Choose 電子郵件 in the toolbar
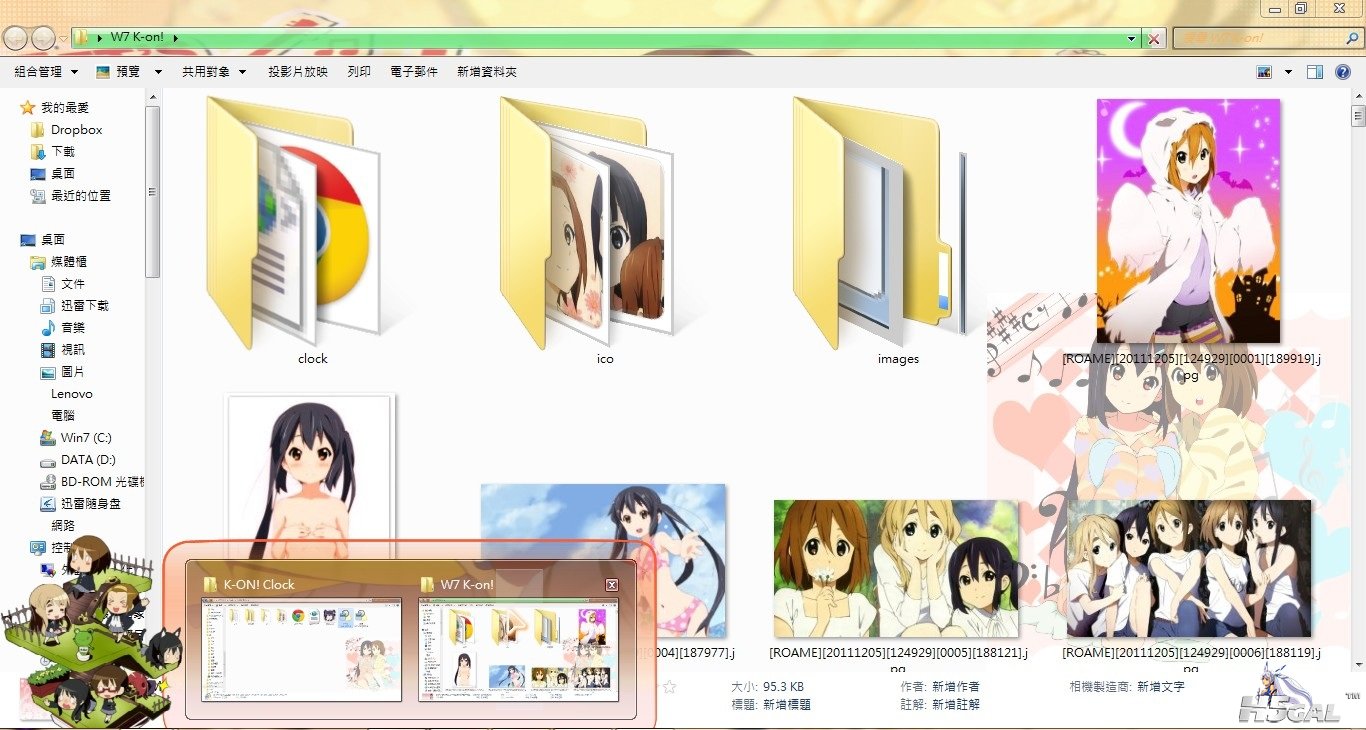Image resolution: width=1366 pixels, height=730 pixels. click(414, 72)
